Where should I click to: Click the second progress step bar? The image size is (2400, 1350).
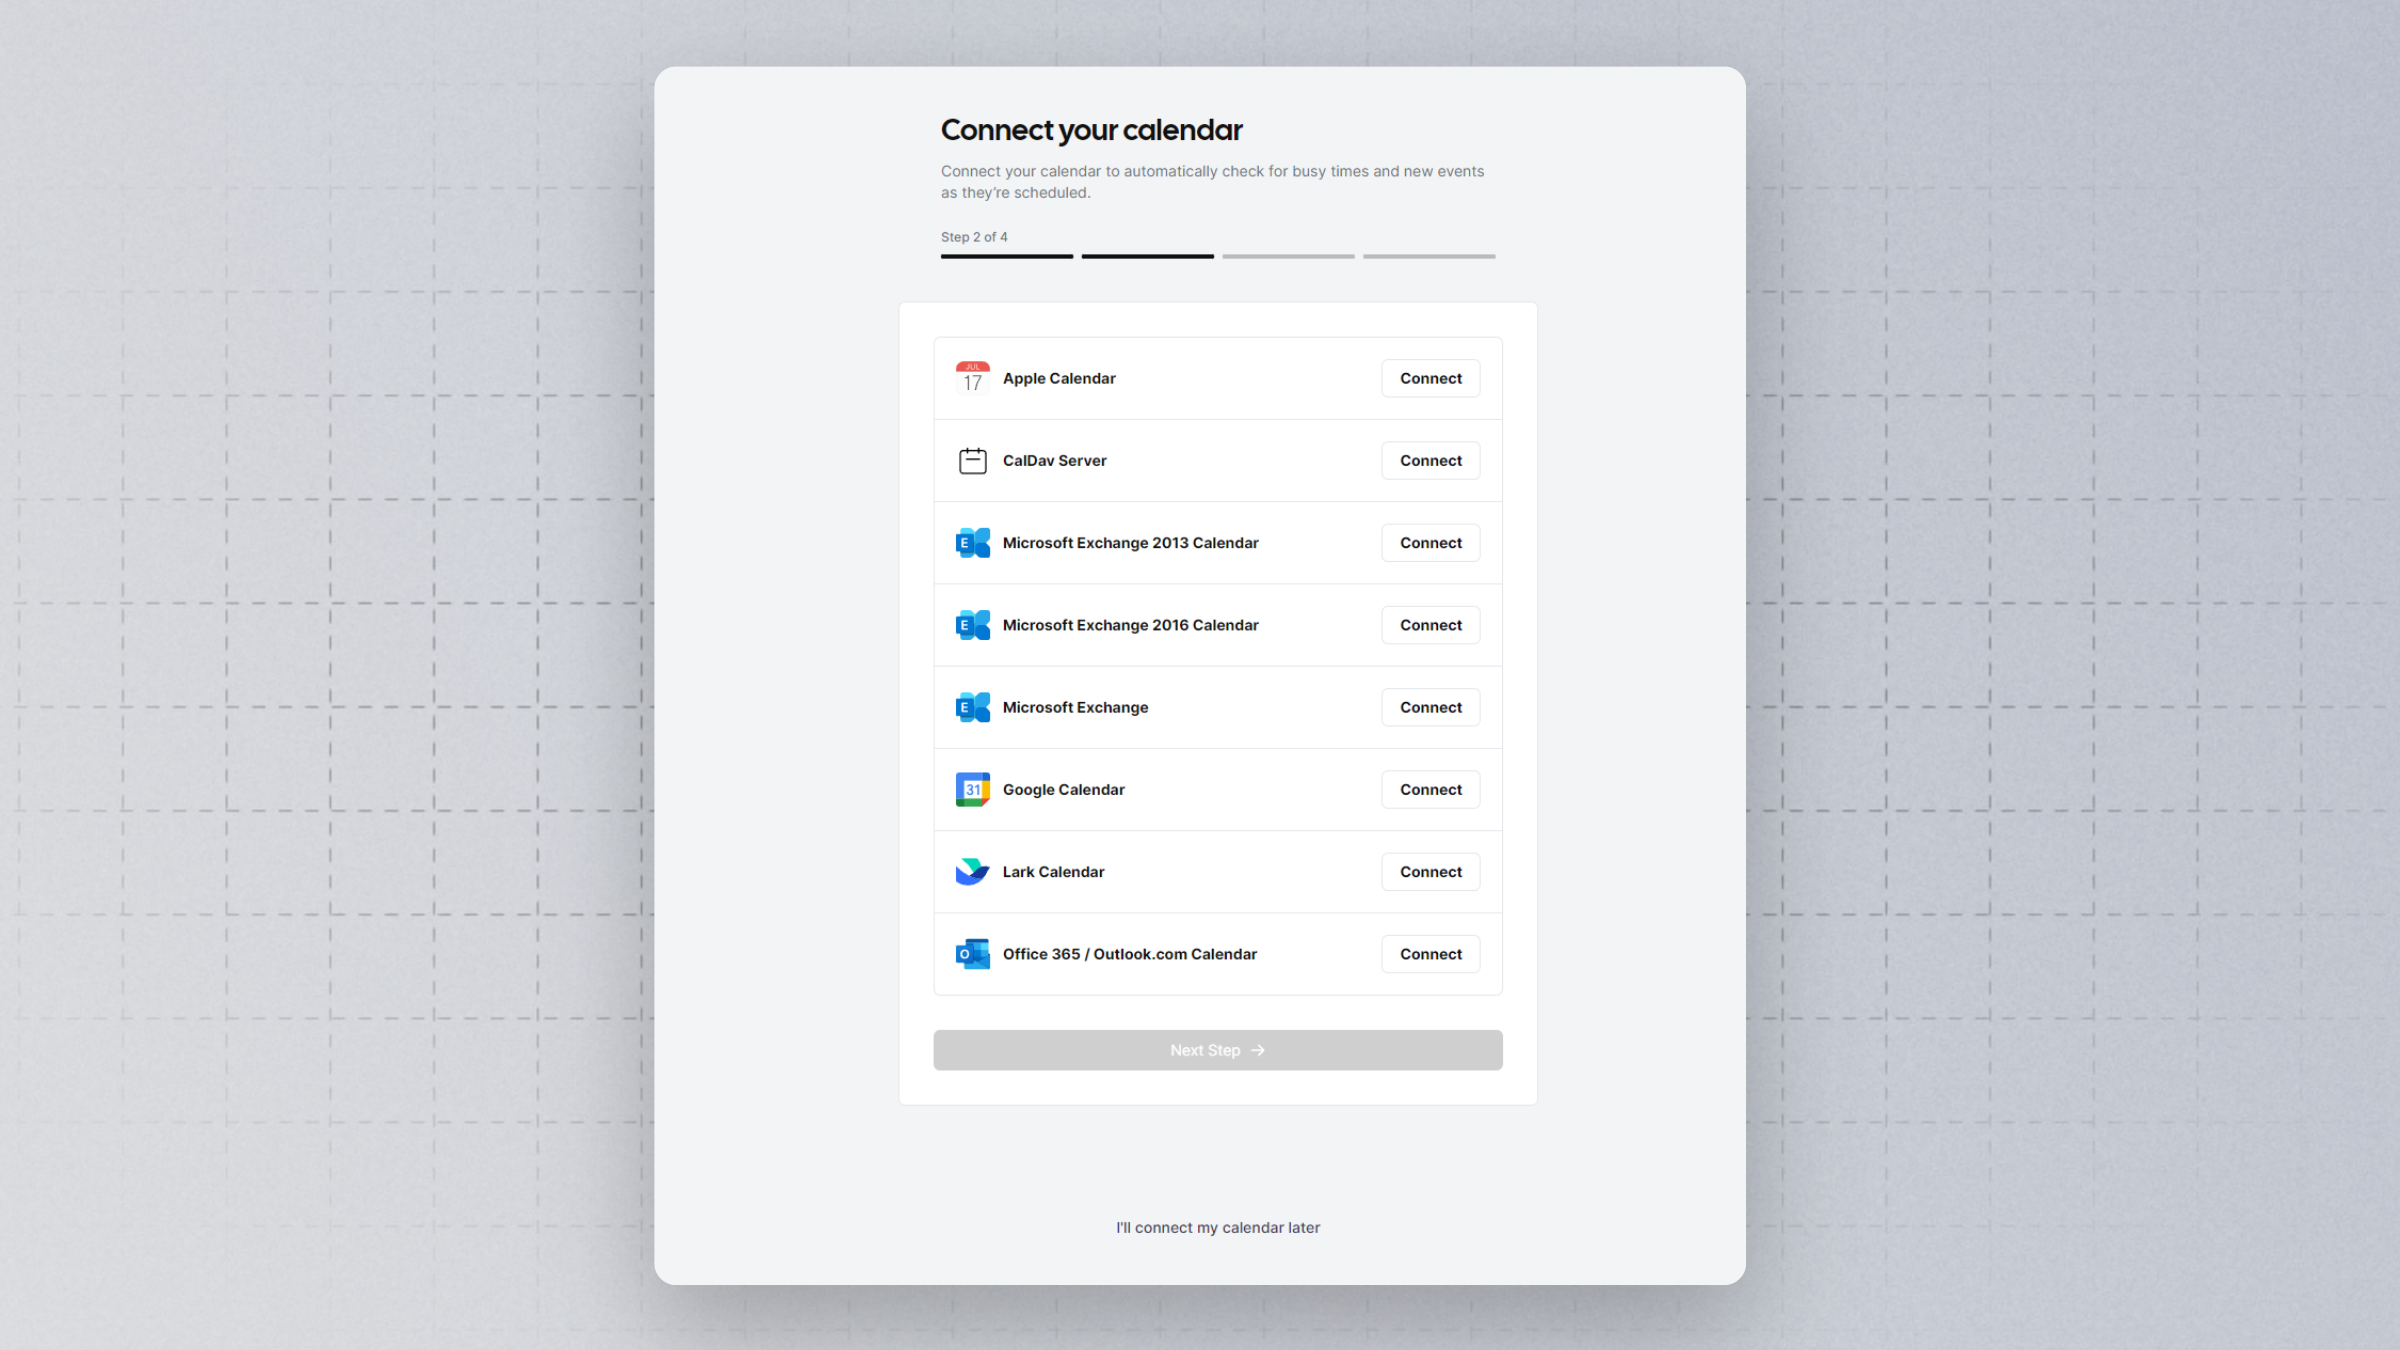[1147, 256]
